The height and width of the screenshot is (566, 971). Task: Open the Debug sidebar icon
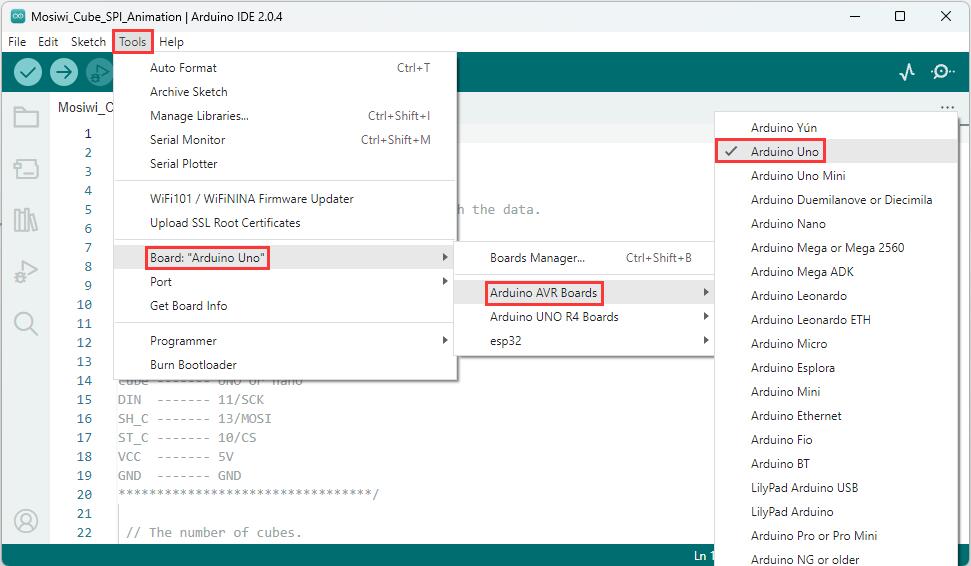point(26,271)
